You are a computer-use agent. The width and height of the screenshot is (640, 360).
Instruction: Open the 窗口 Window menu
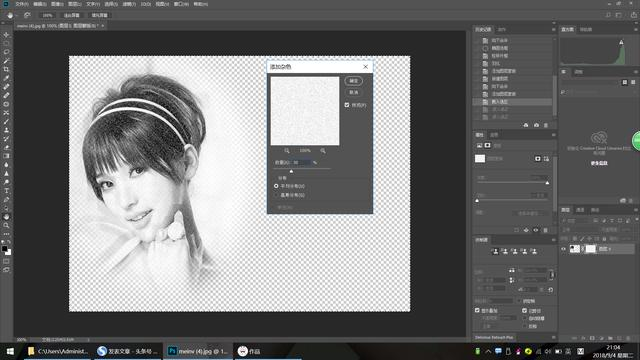click(x=181, y=4)
